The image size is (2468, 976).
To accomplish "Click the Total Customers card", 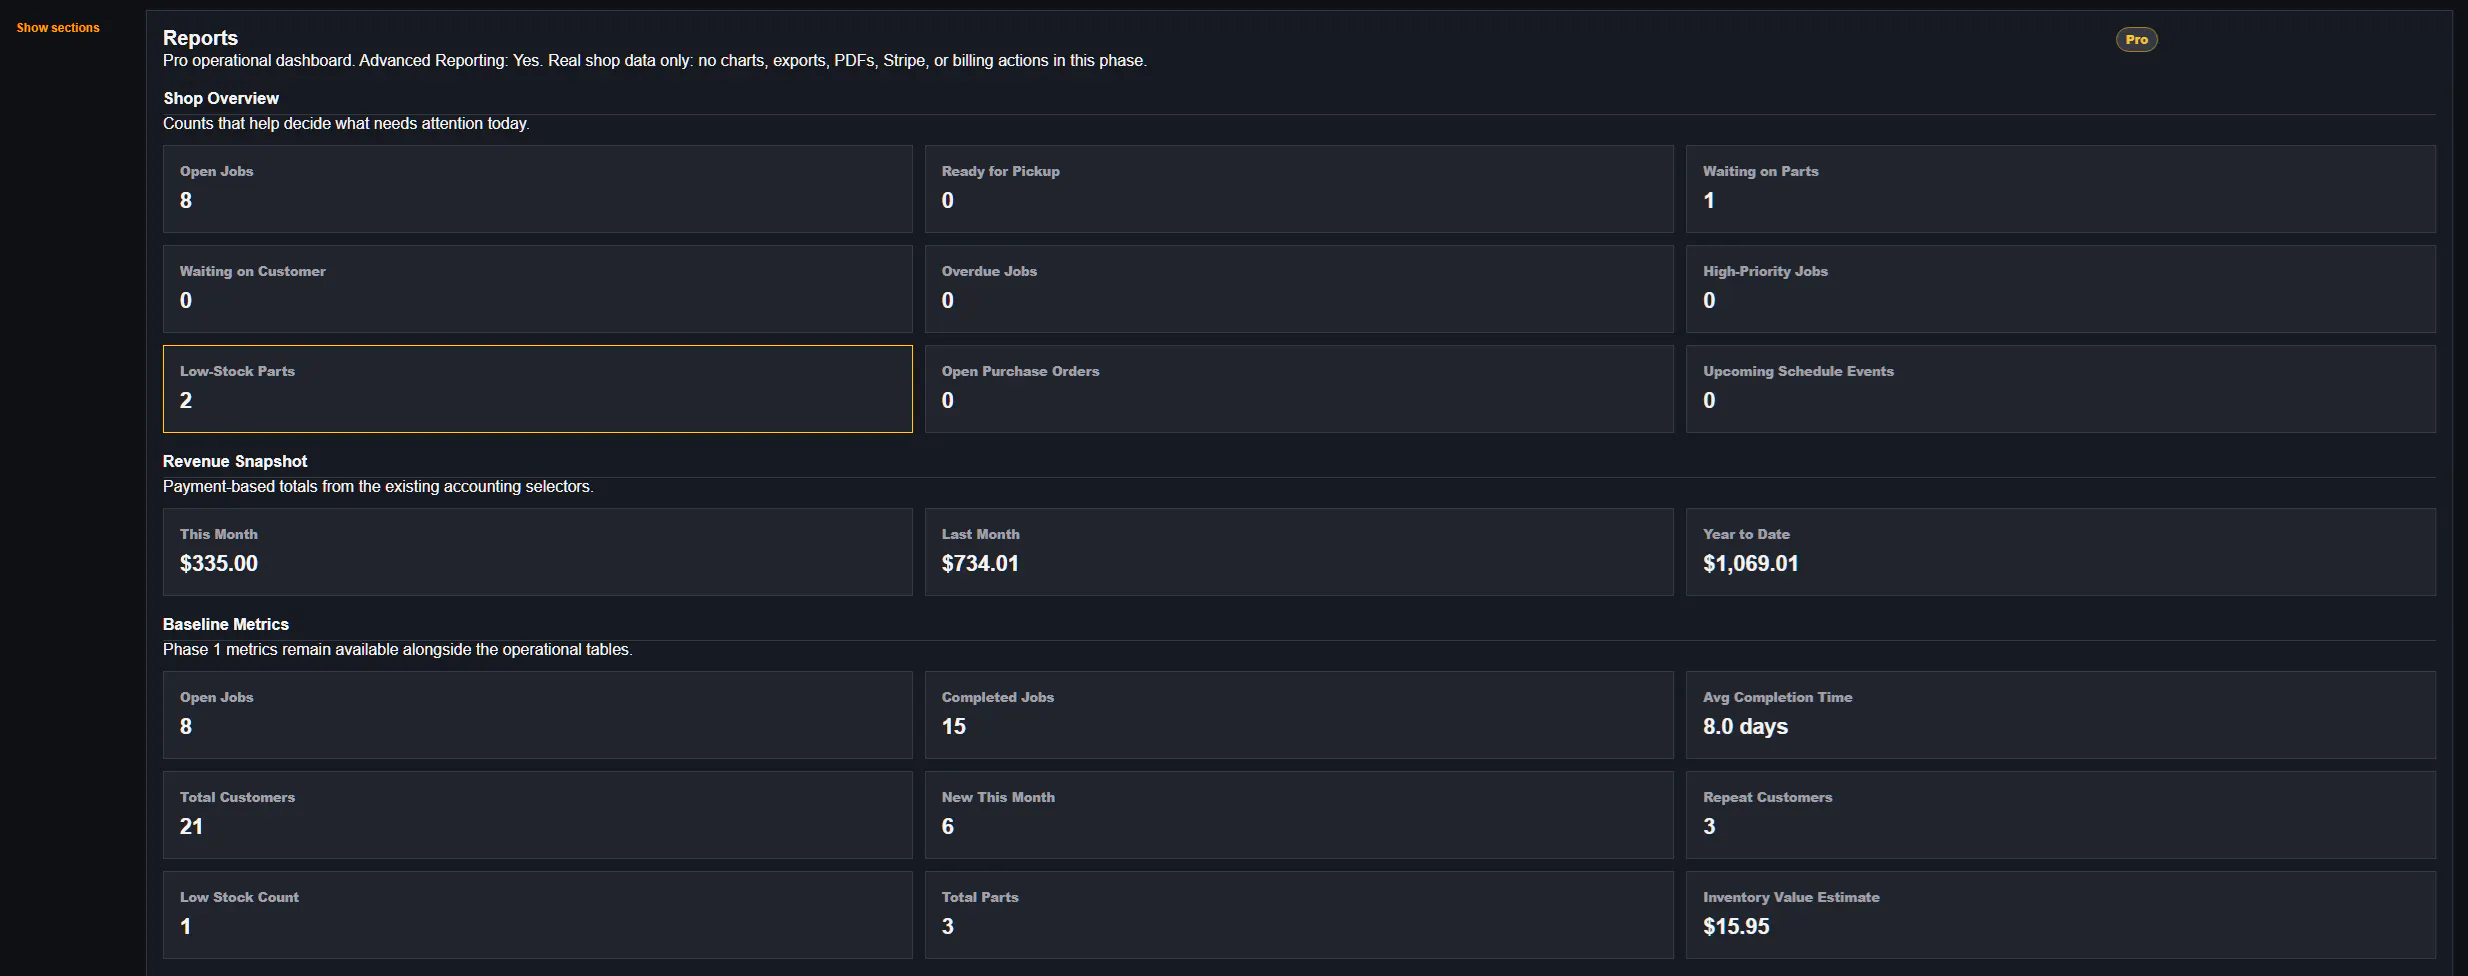I will tap(538, 815).
